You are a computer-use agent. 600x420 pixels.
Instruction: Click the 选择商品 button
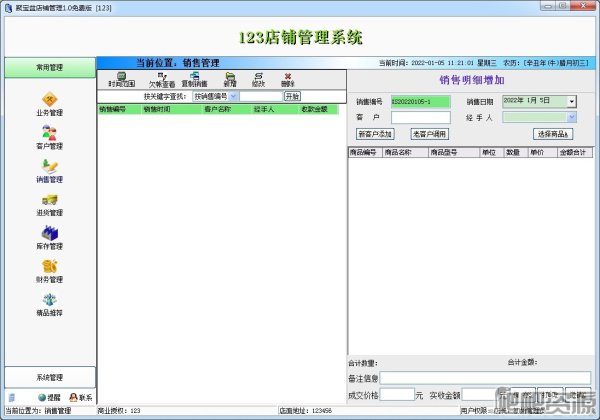pos(553,133)
